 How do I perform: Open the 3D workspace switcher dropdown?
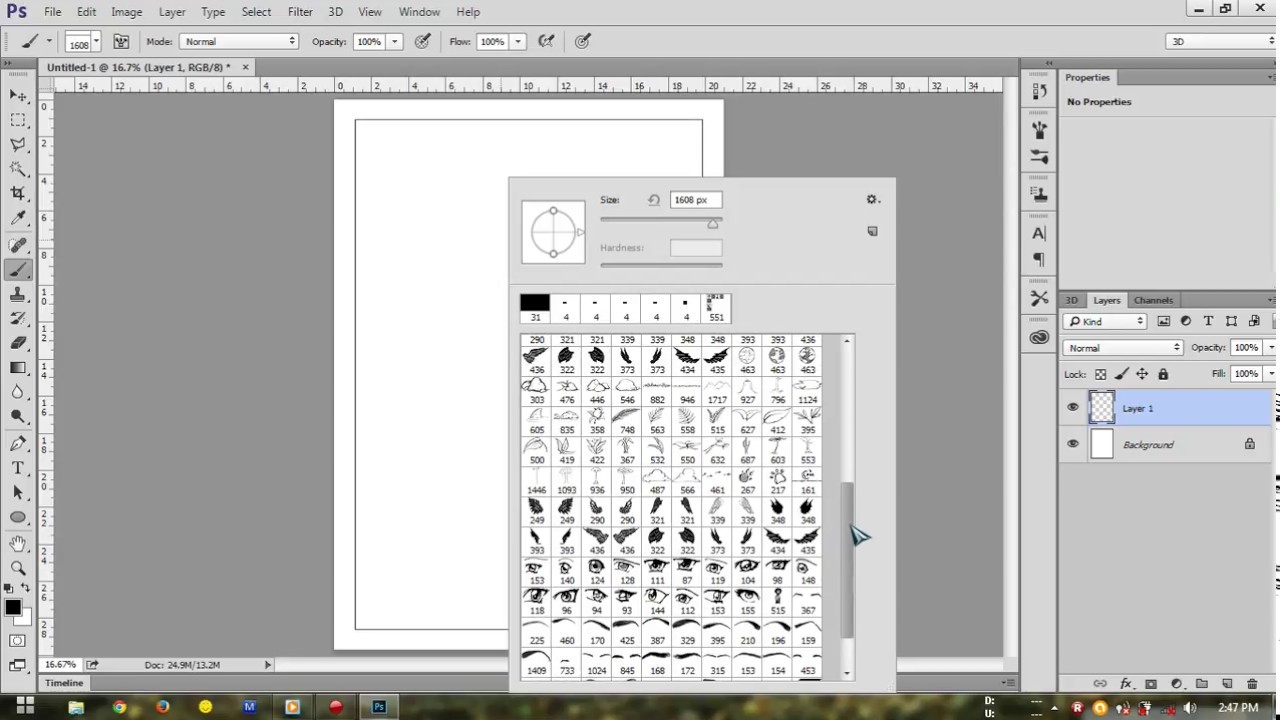[1222, 41]
